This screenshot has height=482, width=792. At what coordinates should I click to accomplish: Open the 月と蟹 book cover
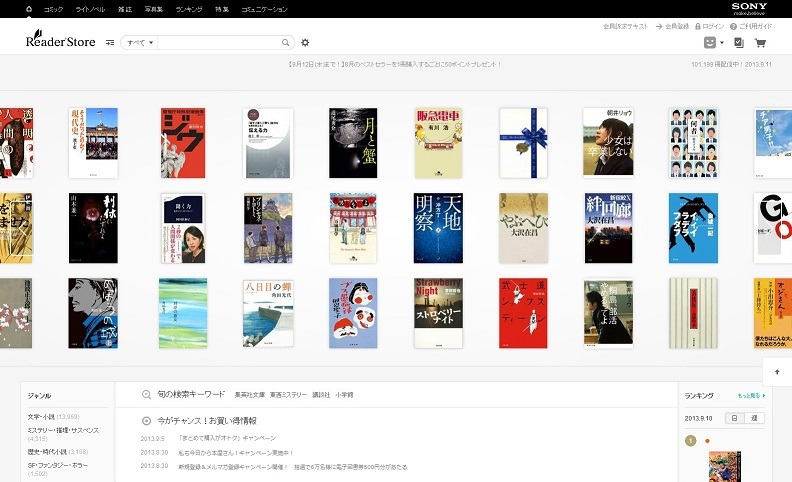pos(353,143)
